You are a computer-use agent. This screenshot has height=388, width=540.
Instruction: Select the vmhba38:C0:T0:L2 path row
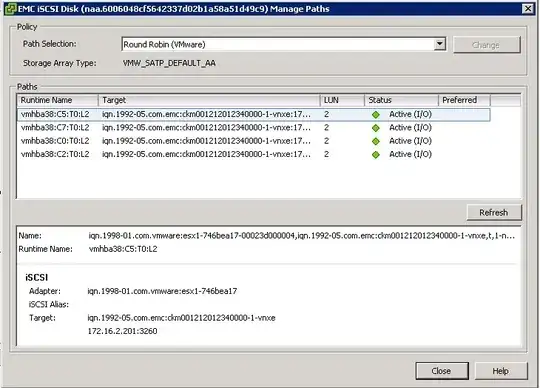tap(254, 141)
